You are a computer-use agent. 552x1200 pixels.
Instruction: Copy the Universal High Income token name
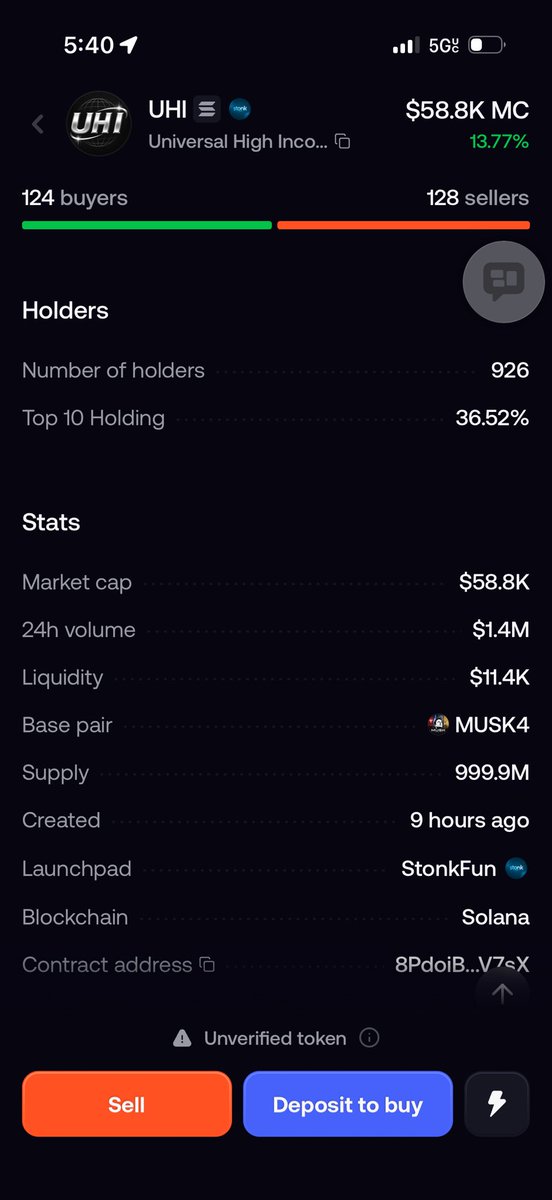point(343,142)
